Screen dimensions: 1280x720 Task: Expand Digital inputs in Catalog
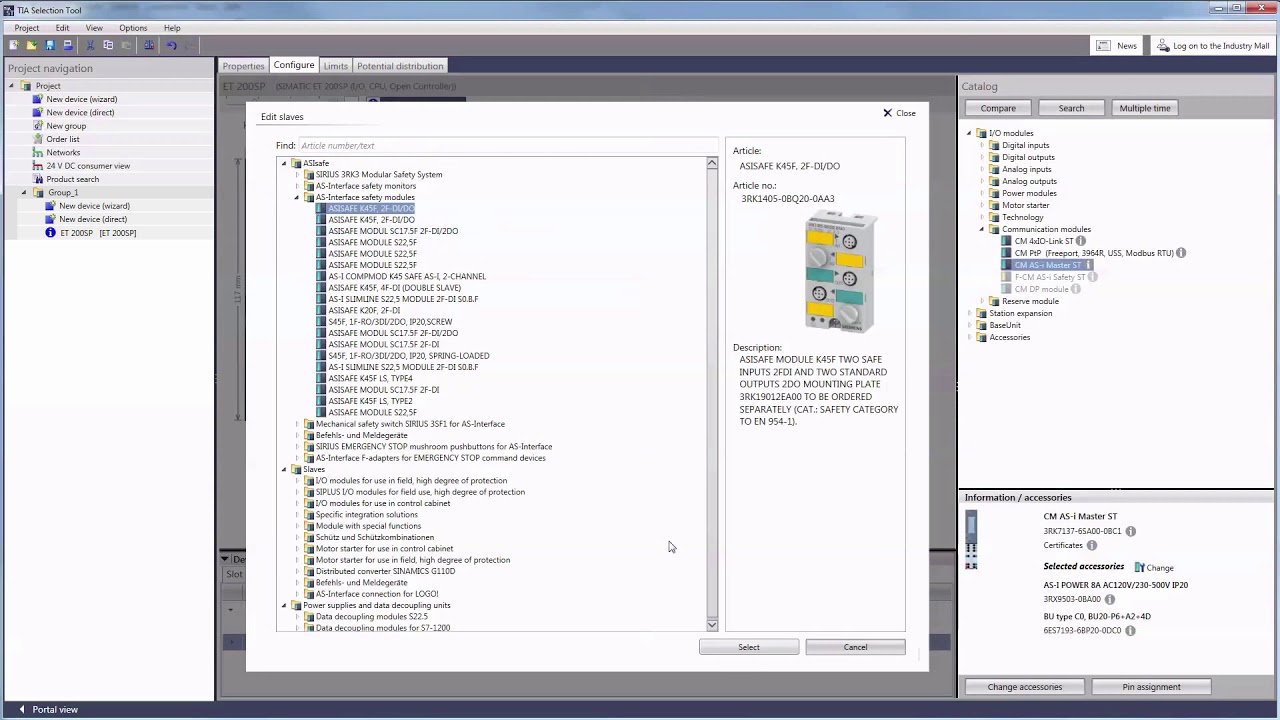[982, 145]
